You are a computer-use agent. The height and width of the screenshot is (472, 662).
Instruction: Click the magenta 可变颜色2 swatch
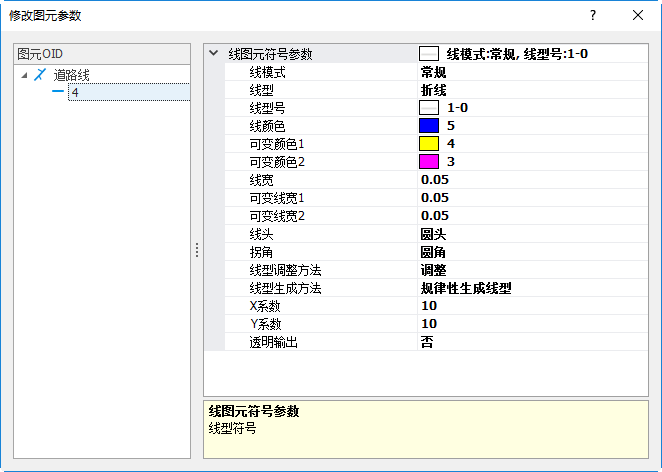[429, 162]
